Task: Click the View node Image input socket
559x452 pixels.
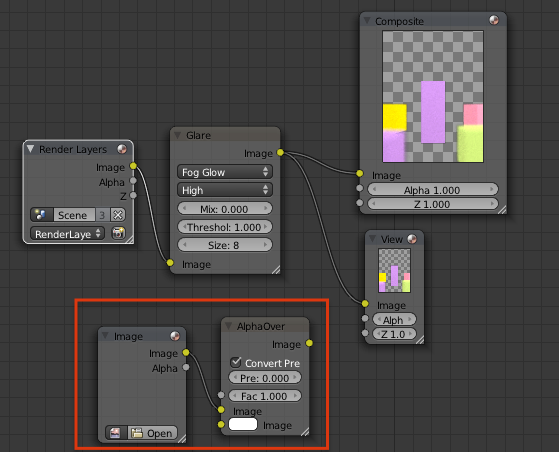Action: (x=365, y=304)
